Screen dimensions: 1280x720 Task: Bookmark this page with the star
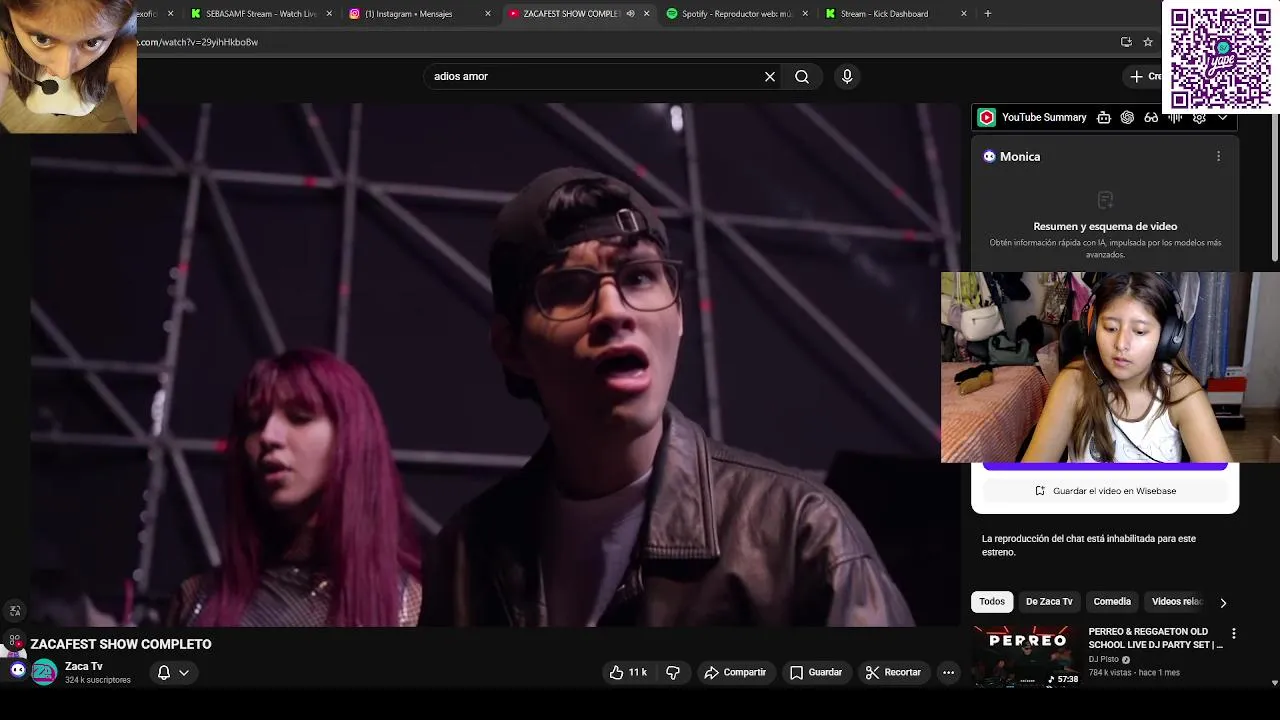pyautogui.click(x=1148, y=42)
